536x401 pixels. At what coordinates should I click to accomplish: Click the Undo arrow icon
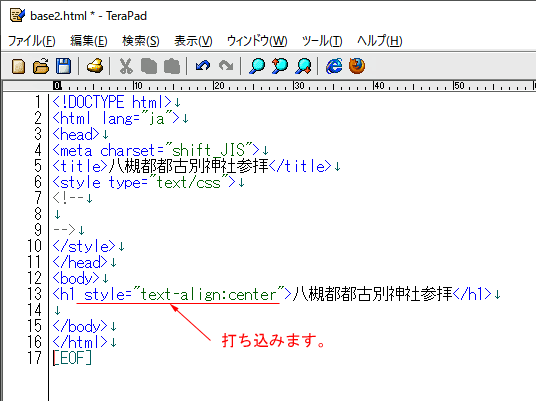coord(203,66)
